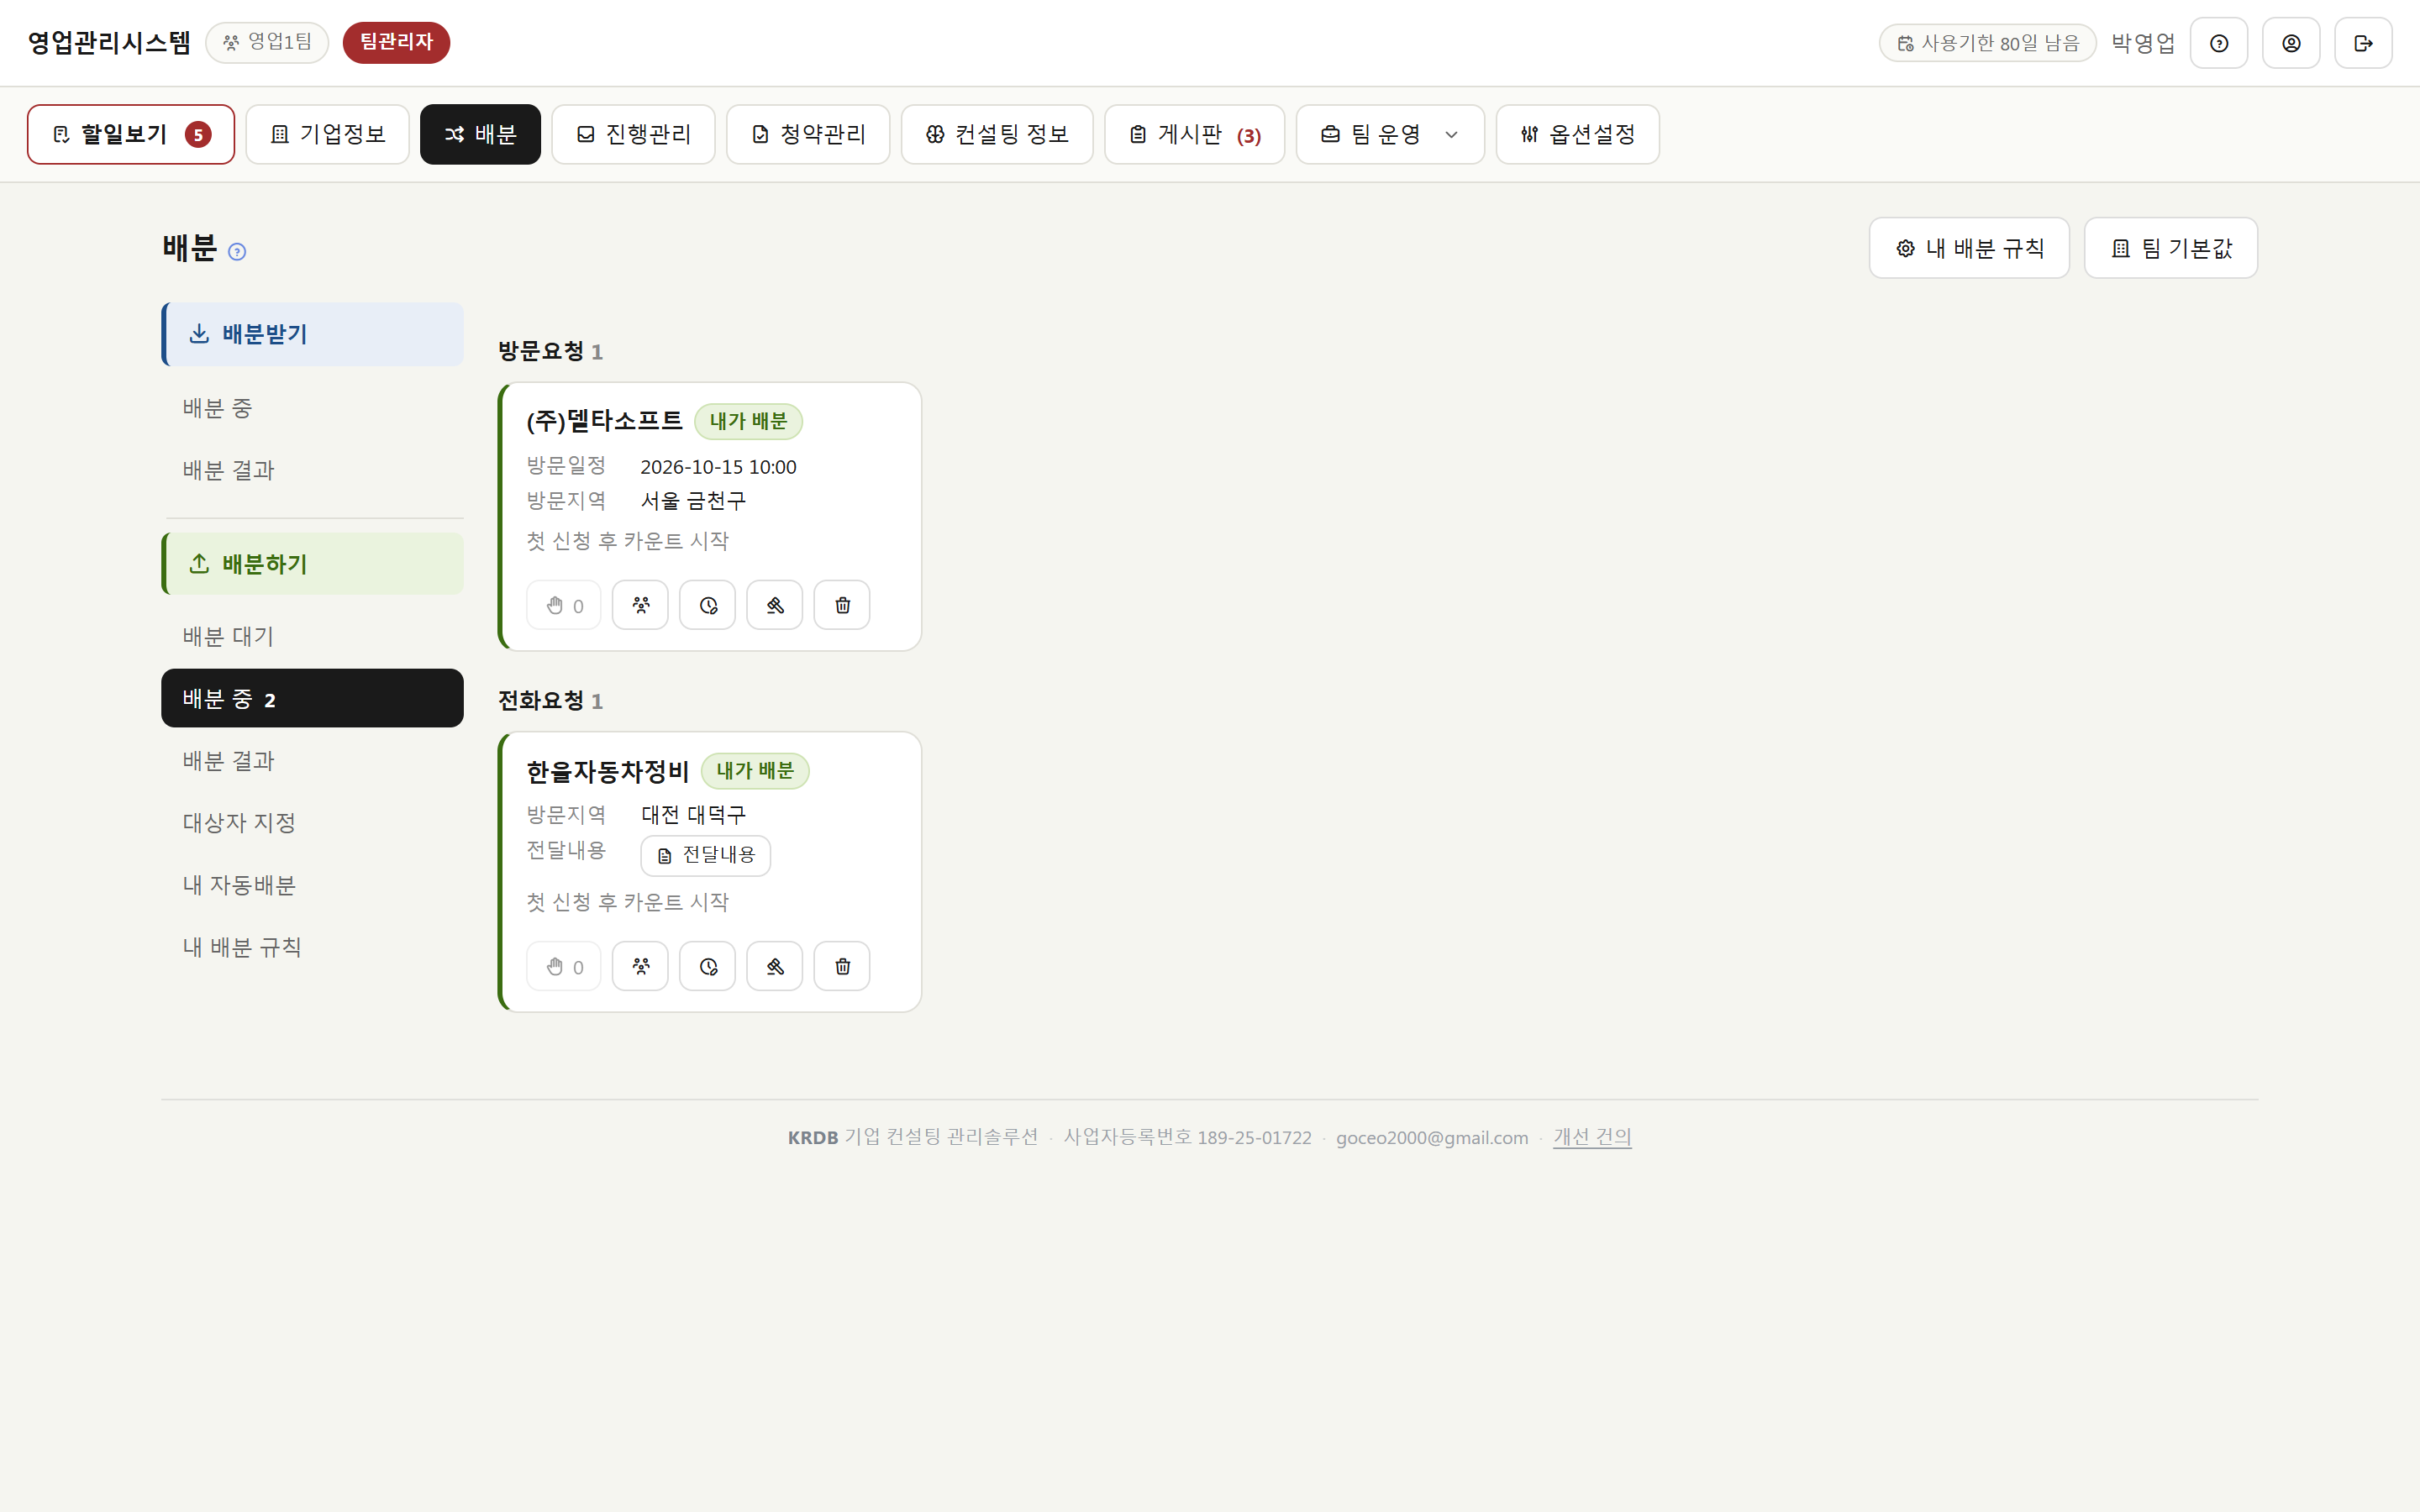Click the hand count button on (주)델타소프트 card
Screen dimensions: 2420x1512
(564, 605)
